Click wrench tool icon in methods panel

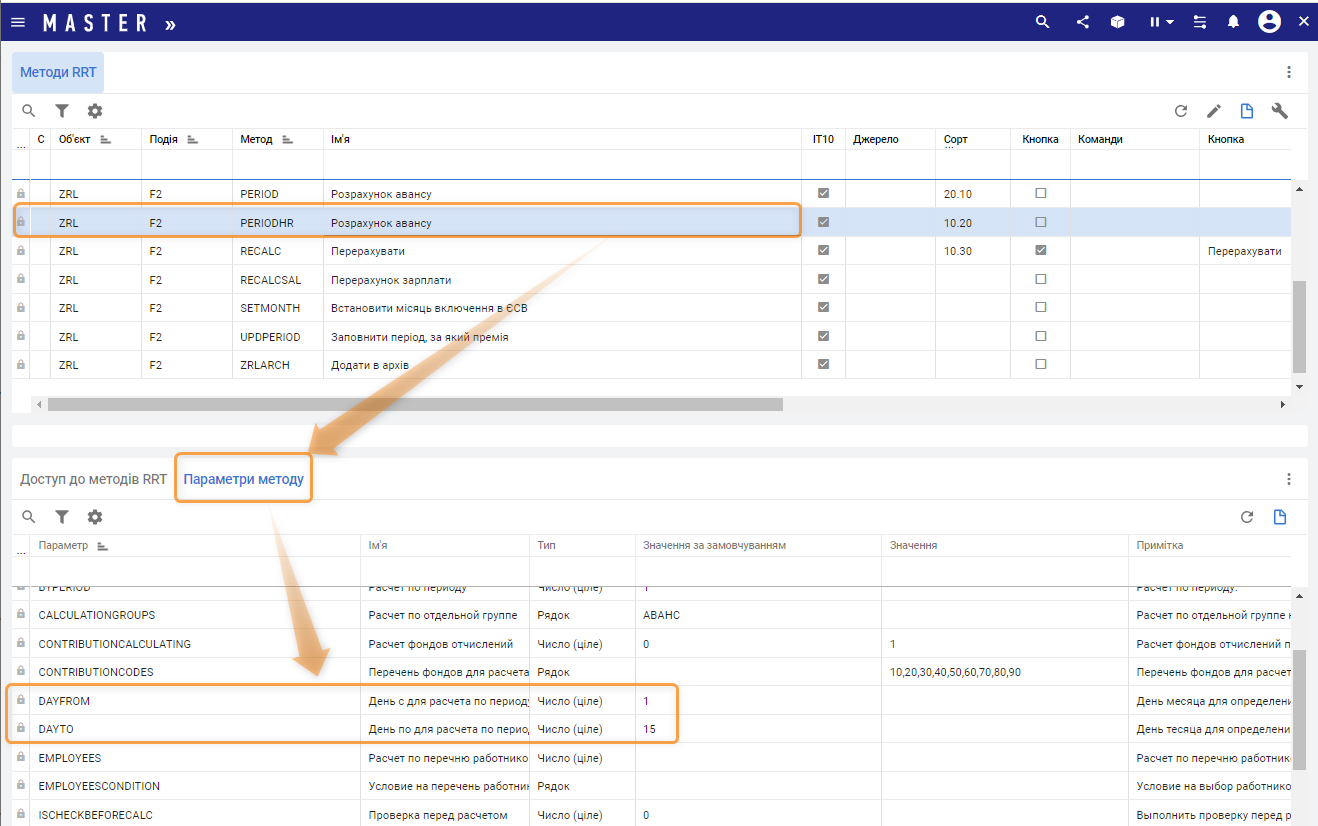click(x=1279, y=111)
